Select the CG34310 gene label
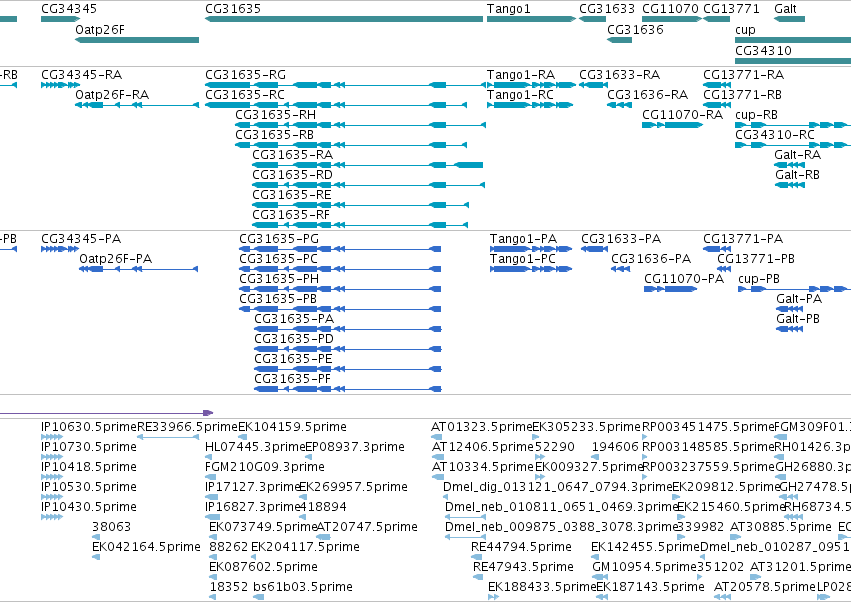 pyautogui.click(x=763, y=50)
